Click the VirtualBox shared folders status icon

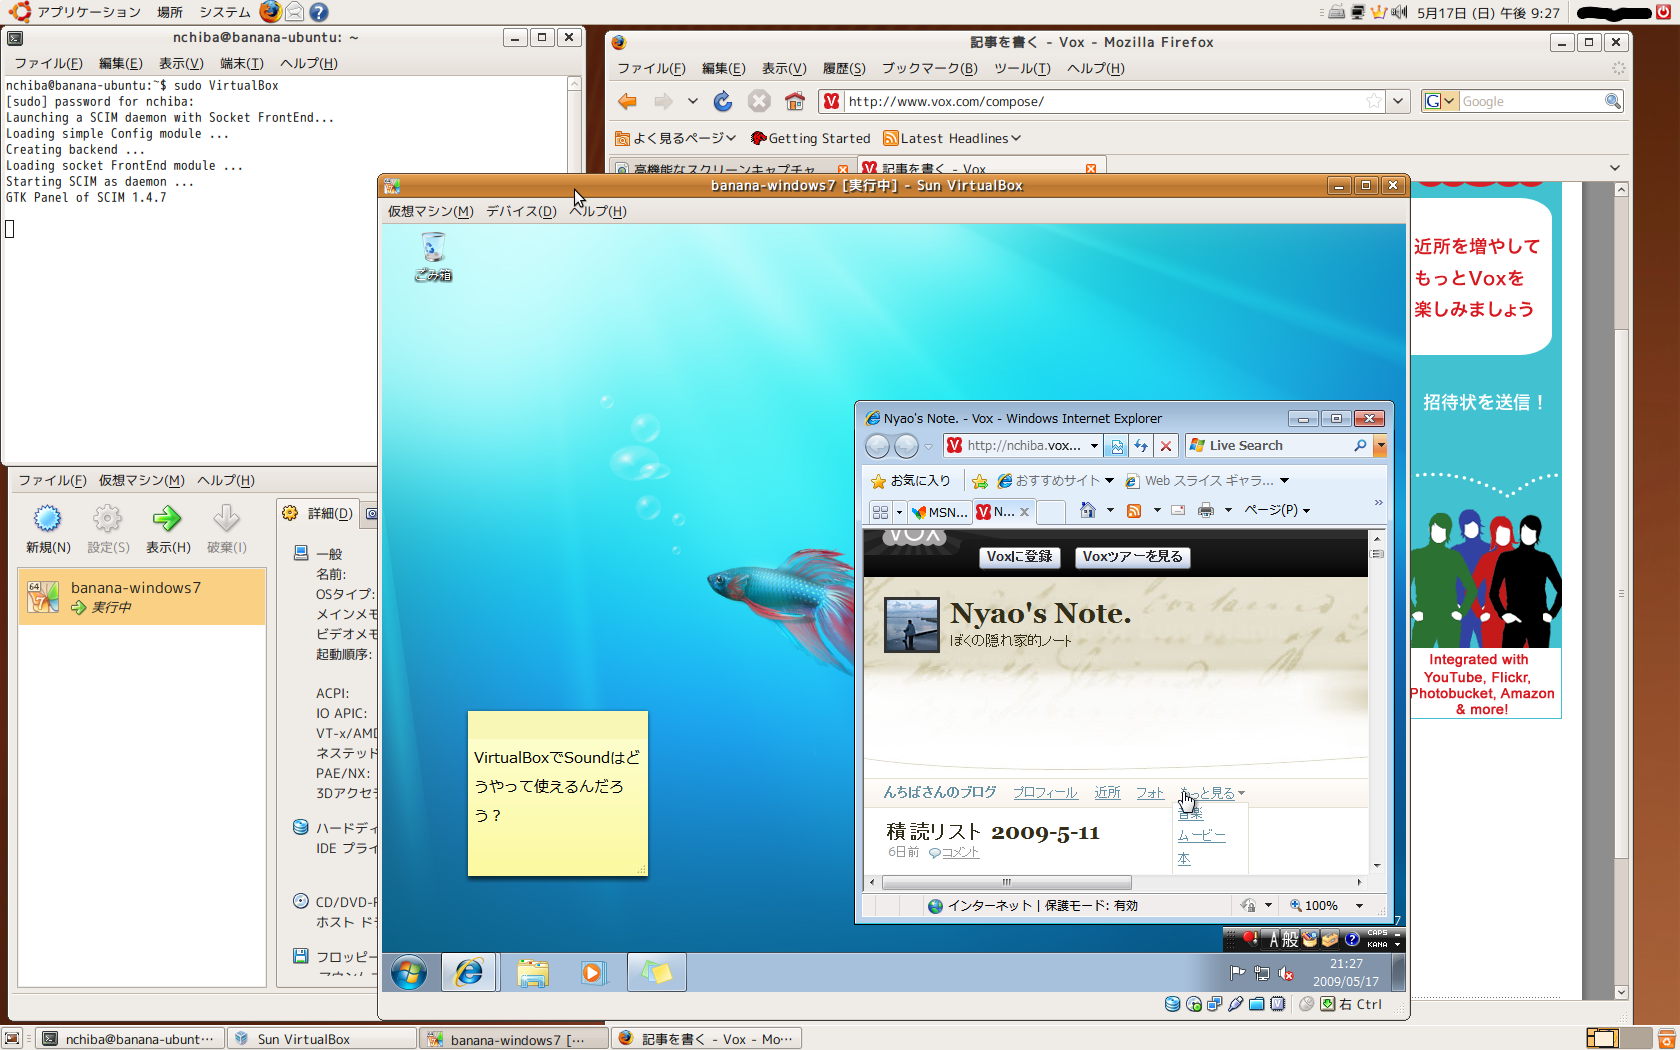tap(1257, 1004)
